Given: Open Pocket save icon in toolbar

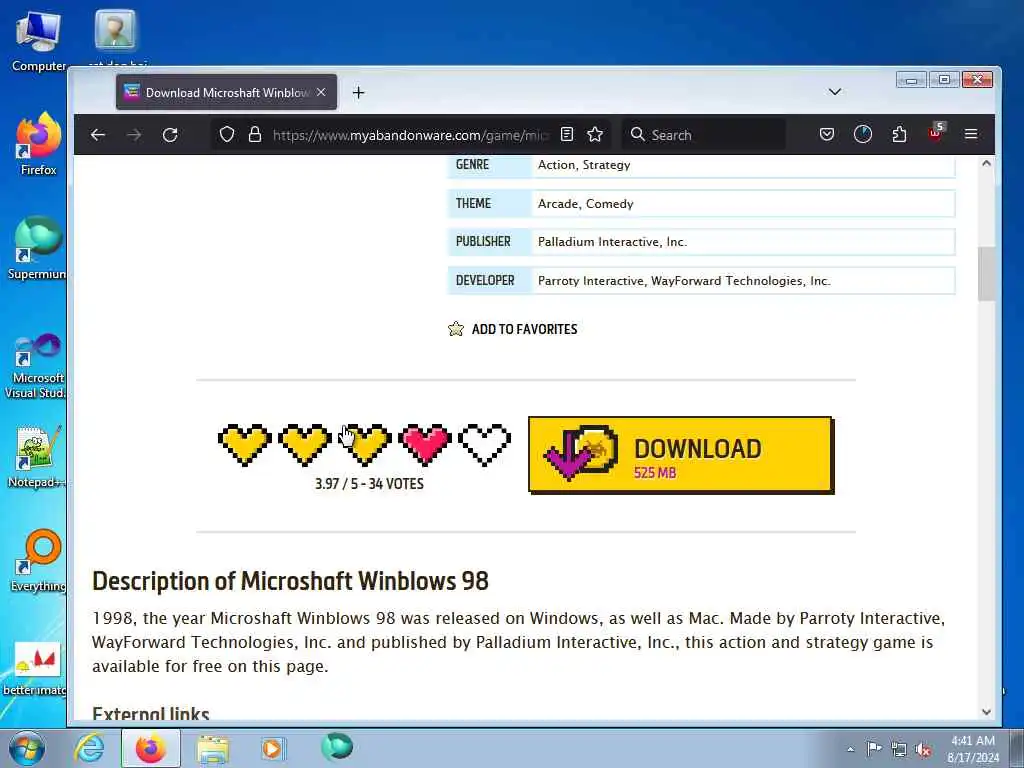Looking at the screenshot, I should [827, 135].
